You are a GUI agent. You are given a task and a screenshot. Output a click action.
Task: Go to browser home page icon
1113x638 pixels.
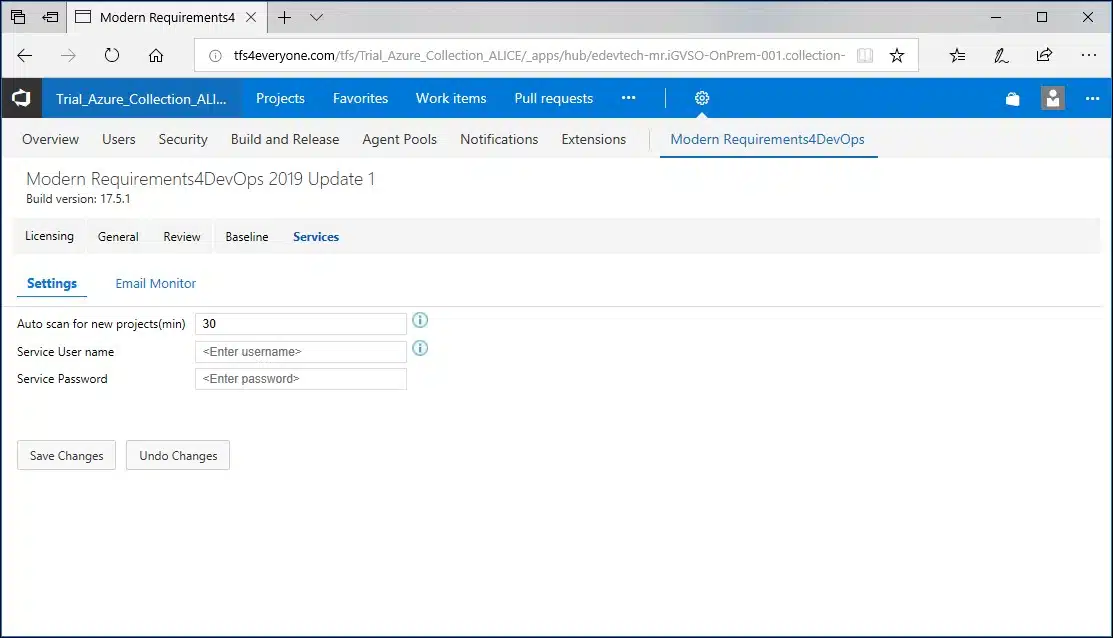pos(156,56)
